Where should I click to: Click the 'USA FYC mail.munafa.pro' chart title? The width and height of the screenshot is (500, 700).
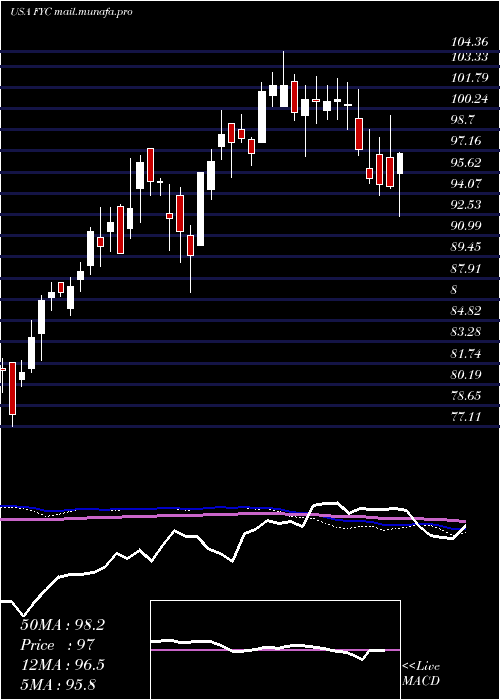pyautogui.click(x=71, y=12)
